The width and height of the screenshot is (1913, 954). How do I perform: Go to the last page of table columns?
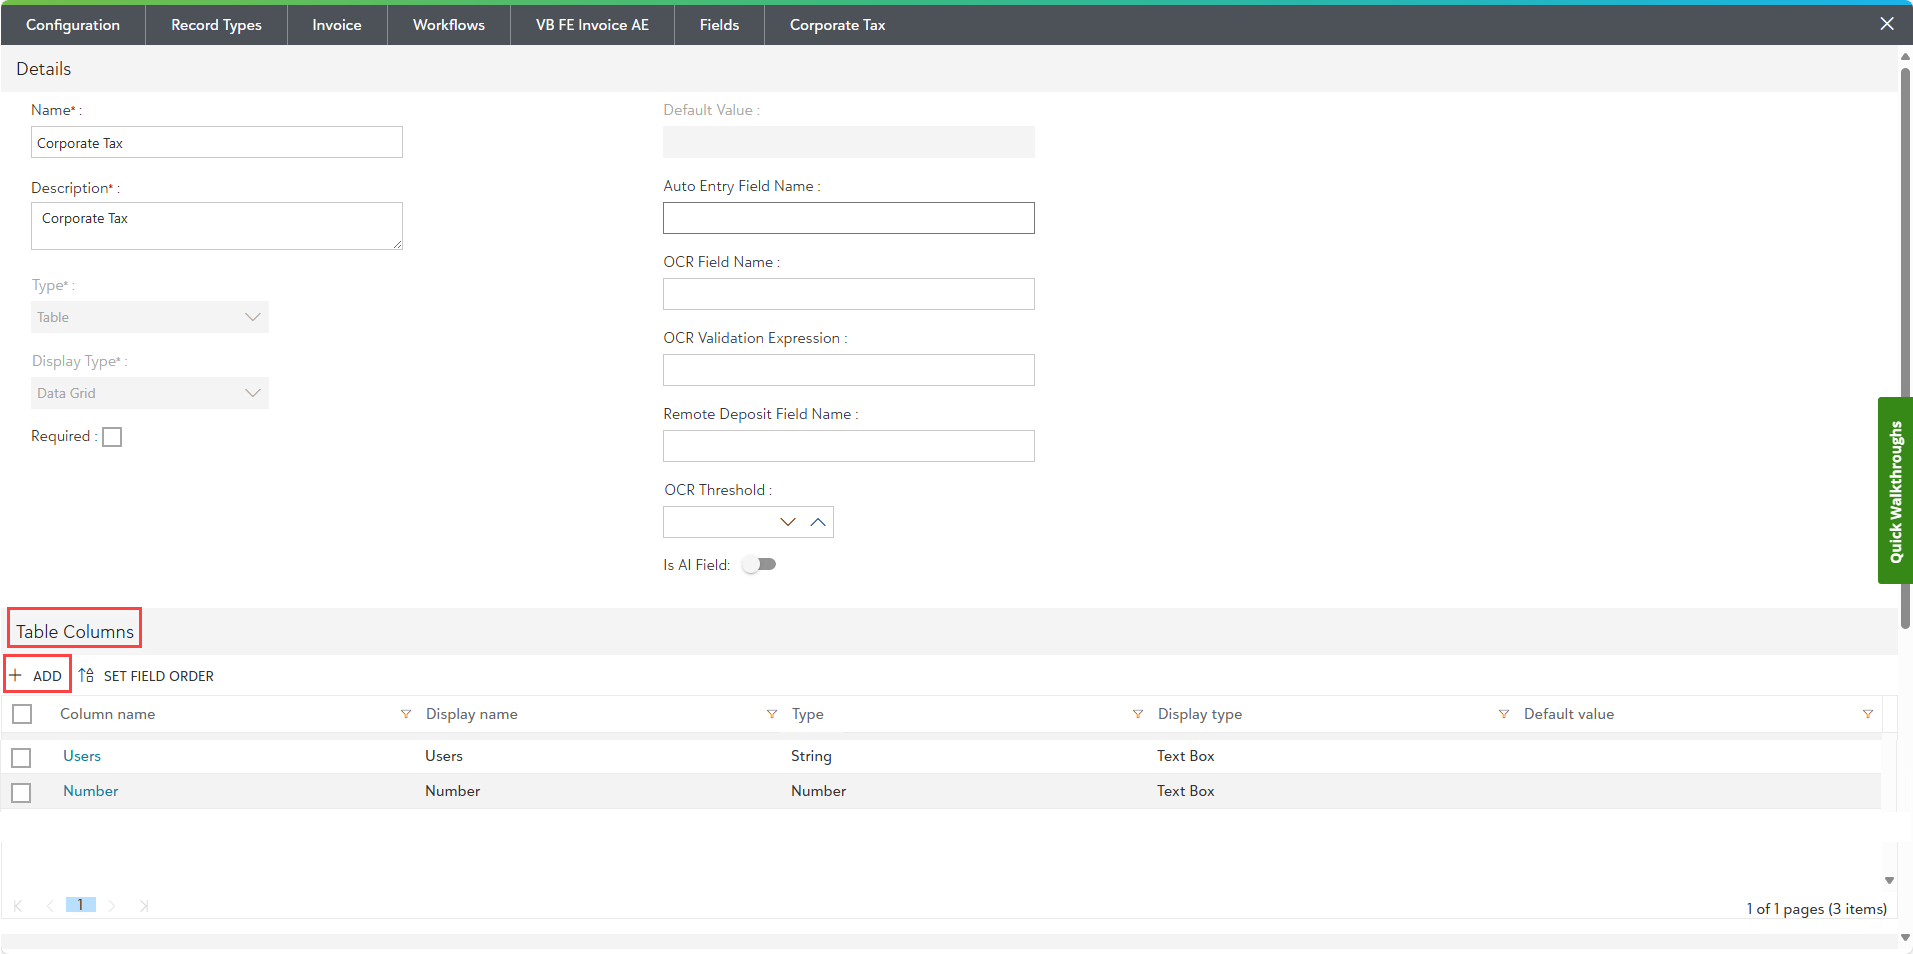click(x=144, y=906)
